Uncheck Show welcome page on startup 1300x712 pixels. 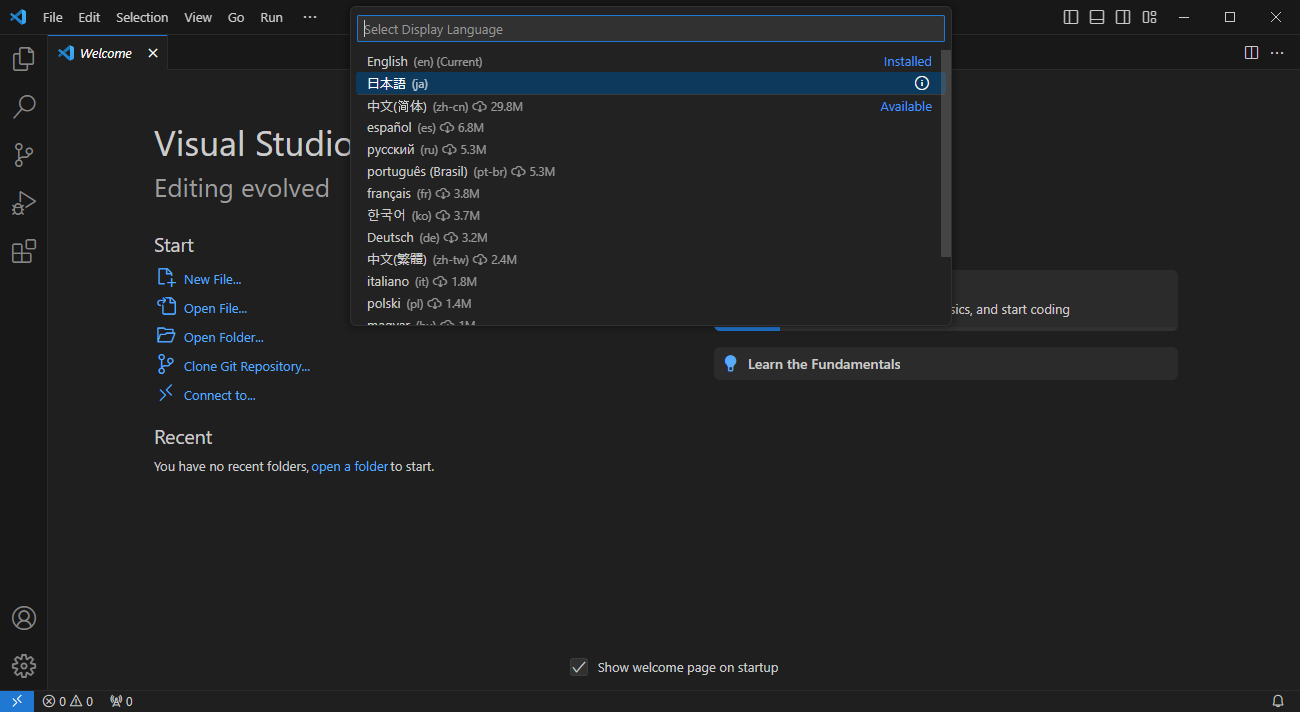coord(579,666)
